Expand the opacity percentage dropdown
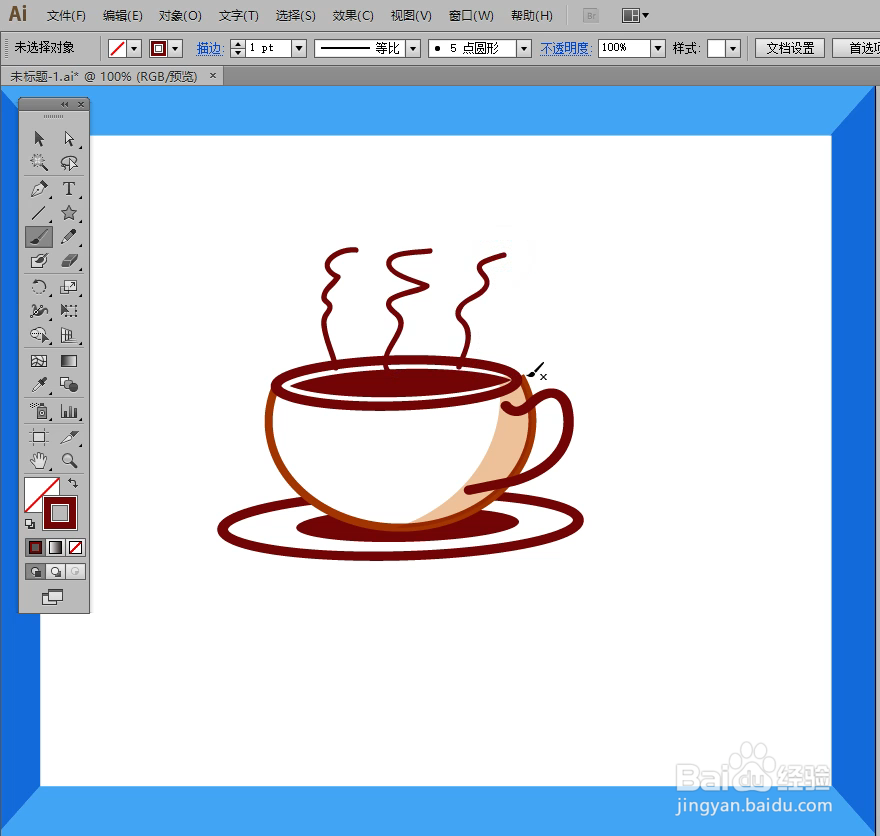Screen dimensions: 880x836 pos(656,48)
